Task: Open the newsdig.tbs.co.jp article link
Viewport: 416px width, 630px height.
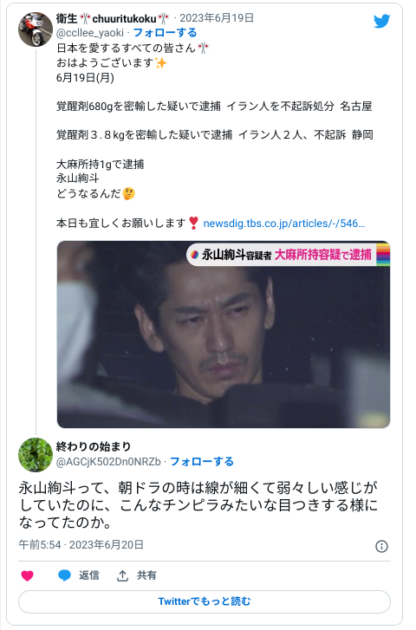Action: (284, 223)
